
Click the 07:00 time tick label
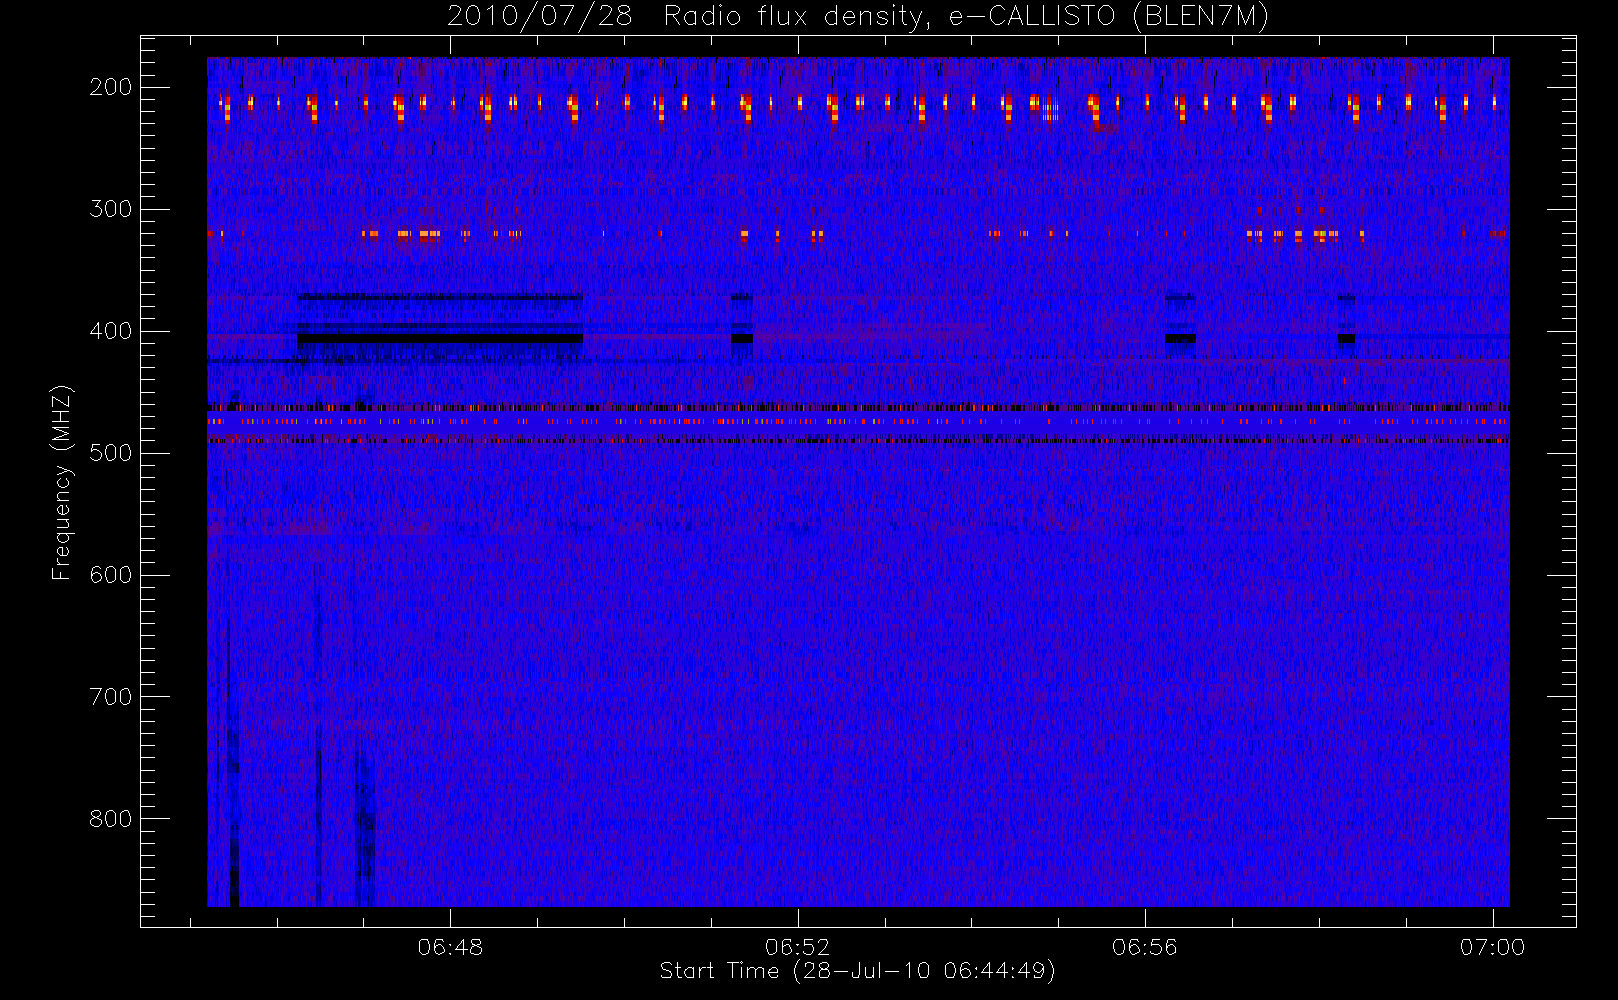pyautogui.click(x=1493, y=947)
